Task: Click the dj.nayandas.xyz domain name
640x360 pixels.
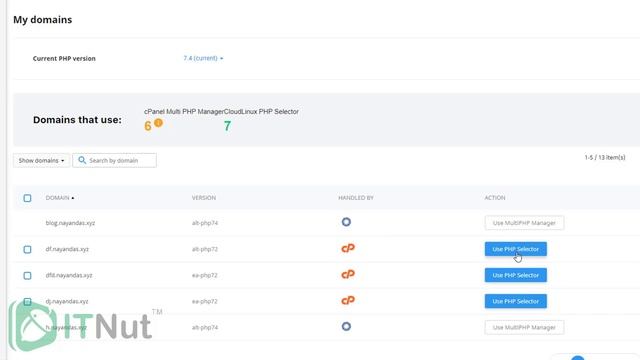Action: [67, 301]
